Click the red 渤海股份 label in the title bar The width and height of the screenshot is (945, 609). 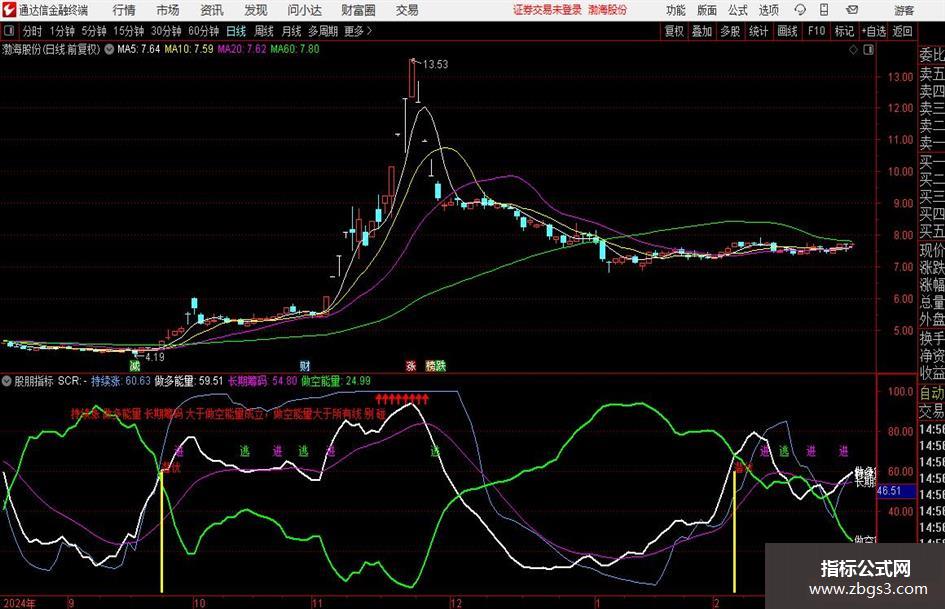coord(608,10)
